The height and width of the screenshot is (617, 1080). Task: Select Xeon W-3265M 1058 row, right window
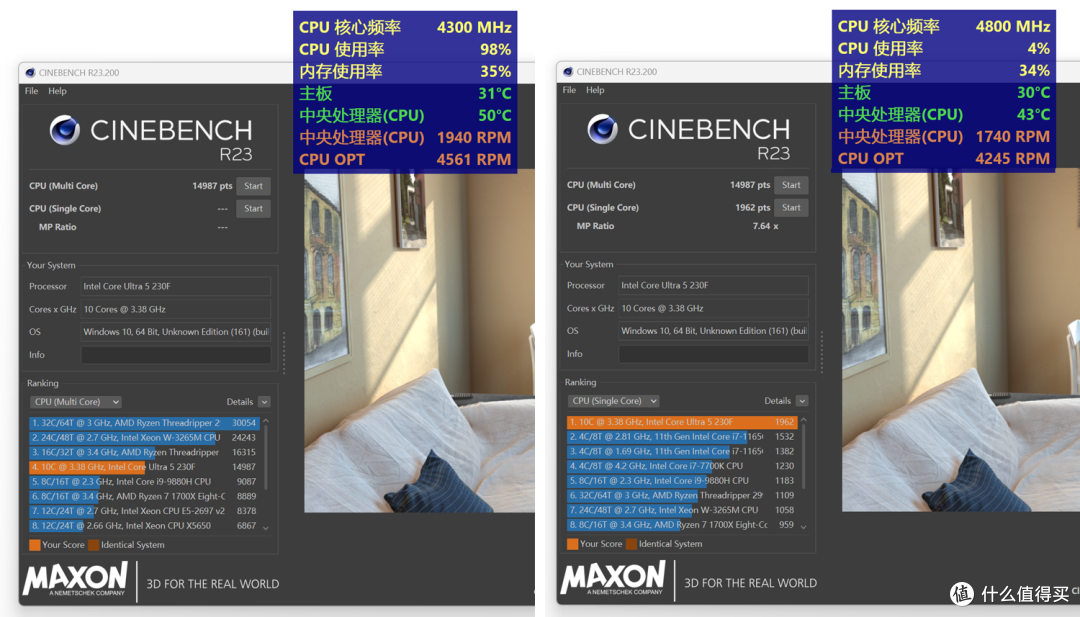pyautogui.click(x=682, y=510)
